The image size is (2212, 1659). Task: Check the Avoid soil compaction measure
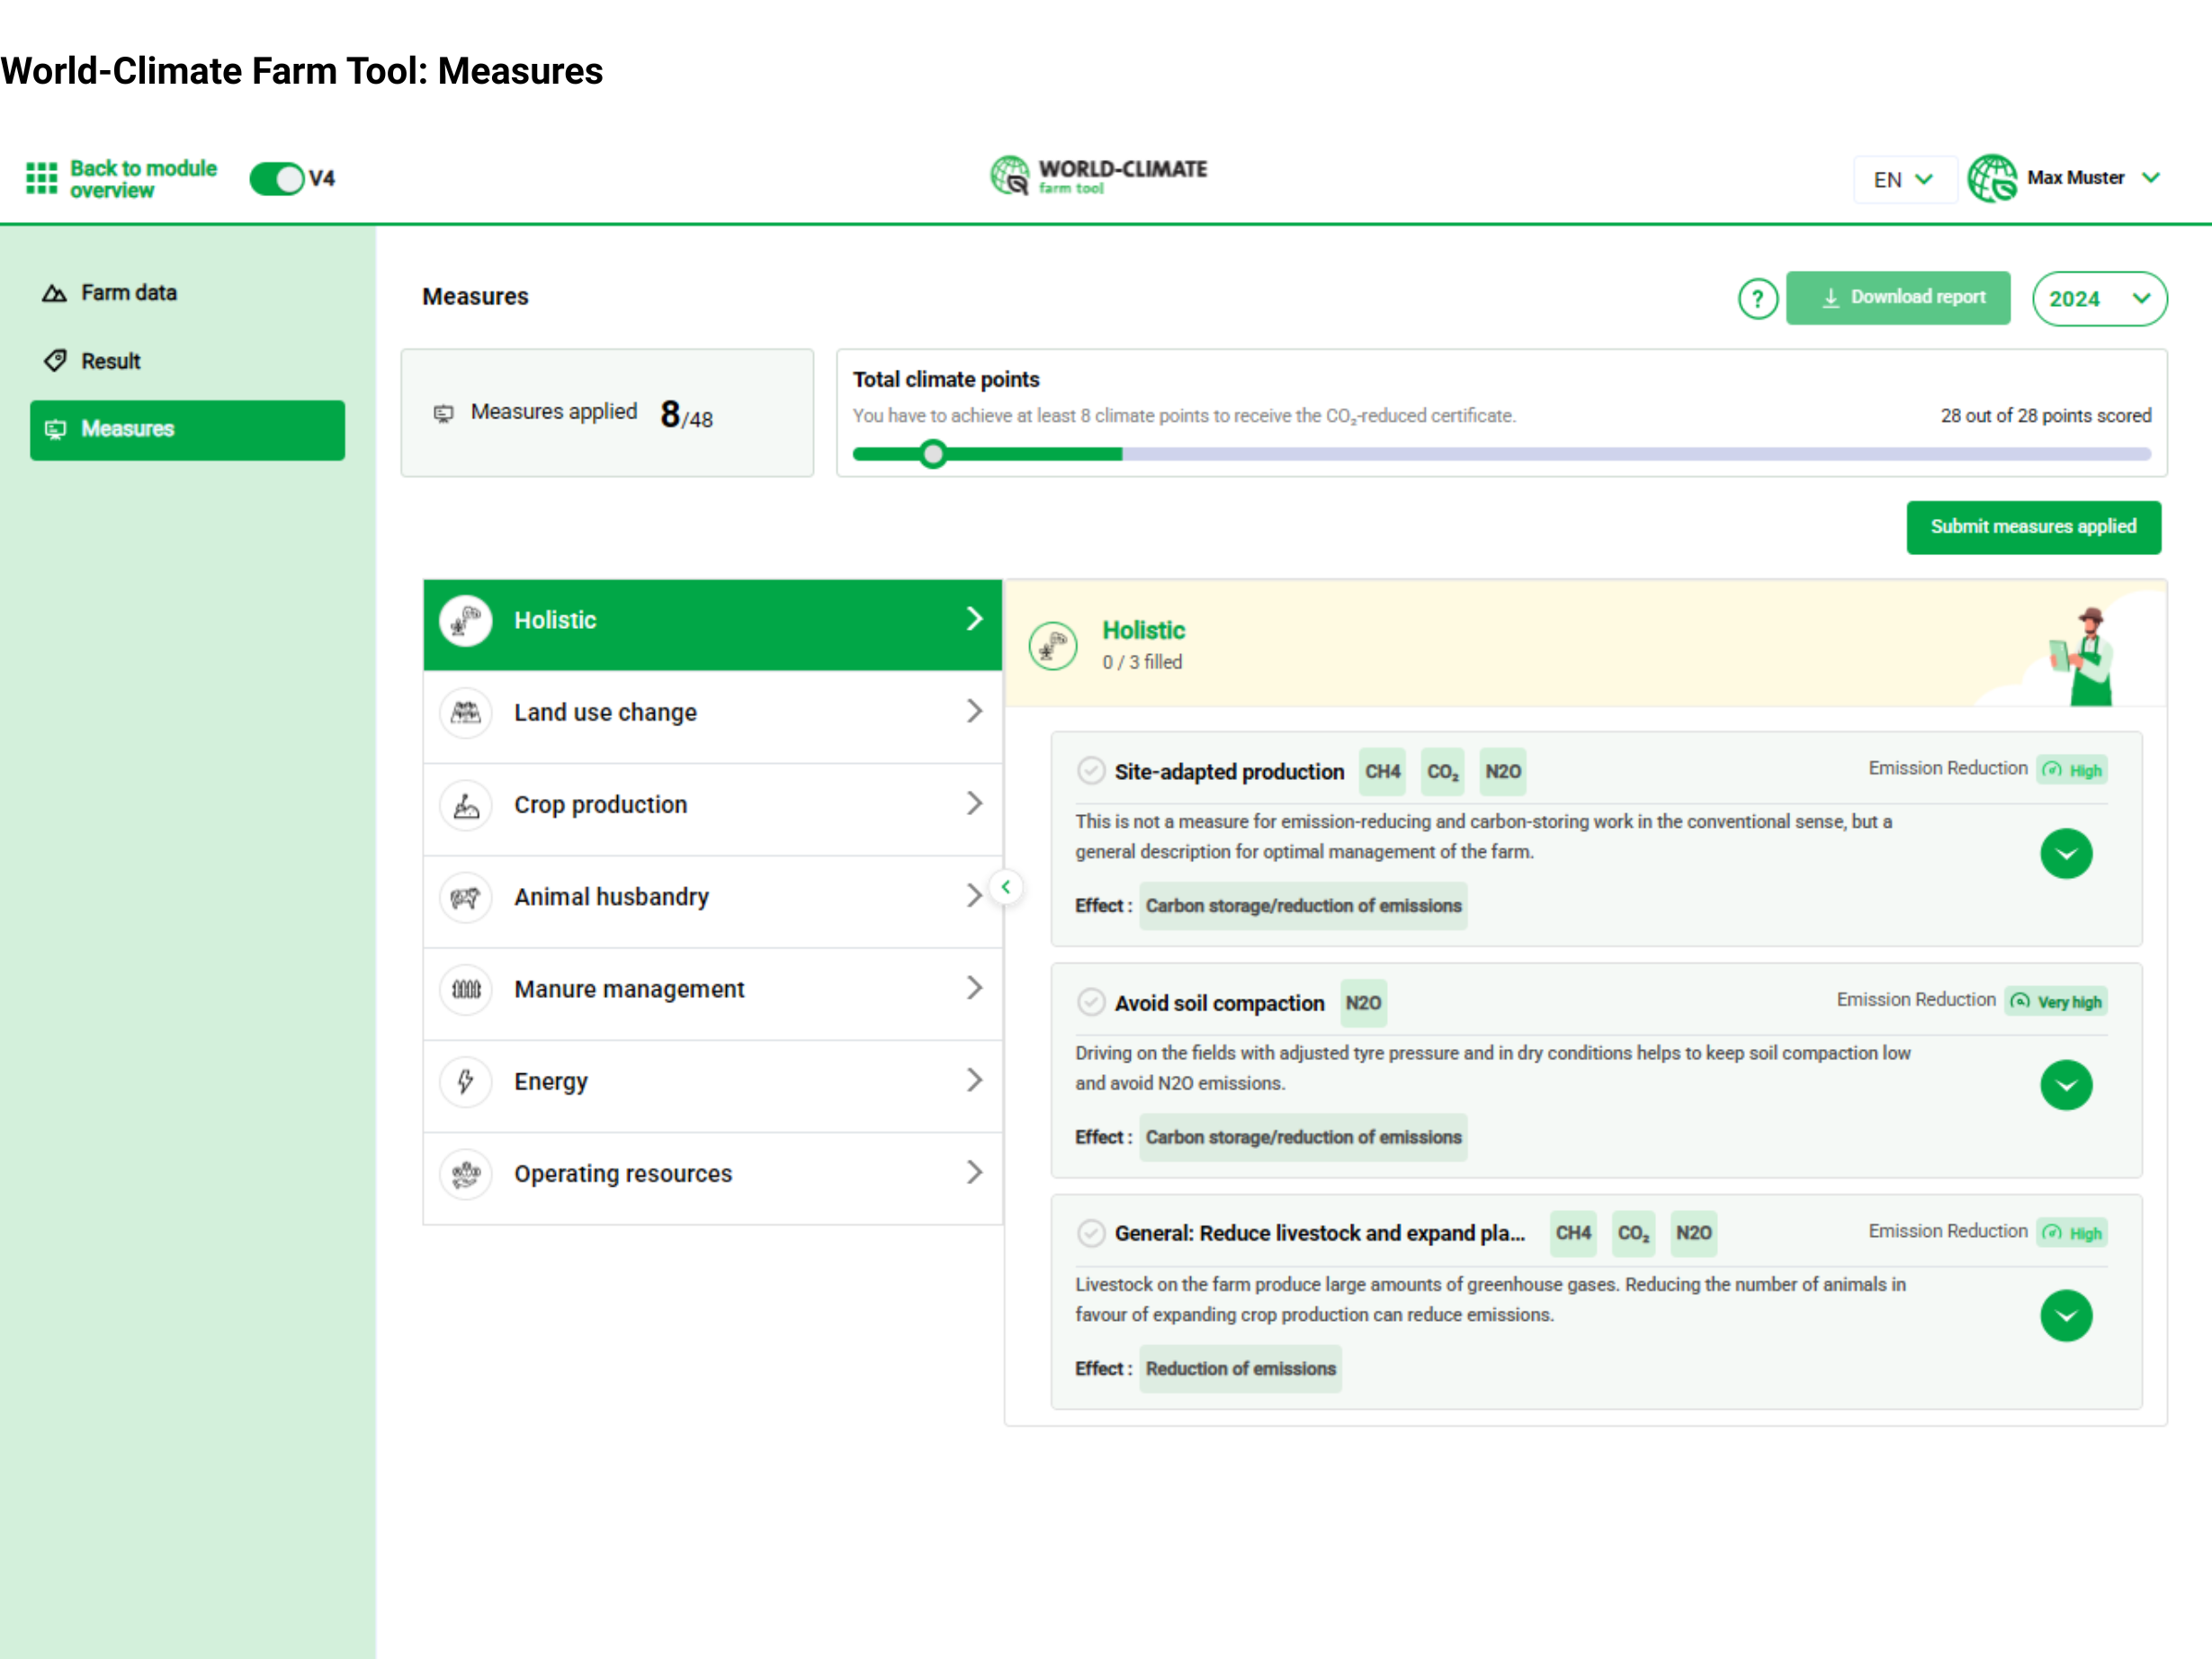point(1090,1002)
